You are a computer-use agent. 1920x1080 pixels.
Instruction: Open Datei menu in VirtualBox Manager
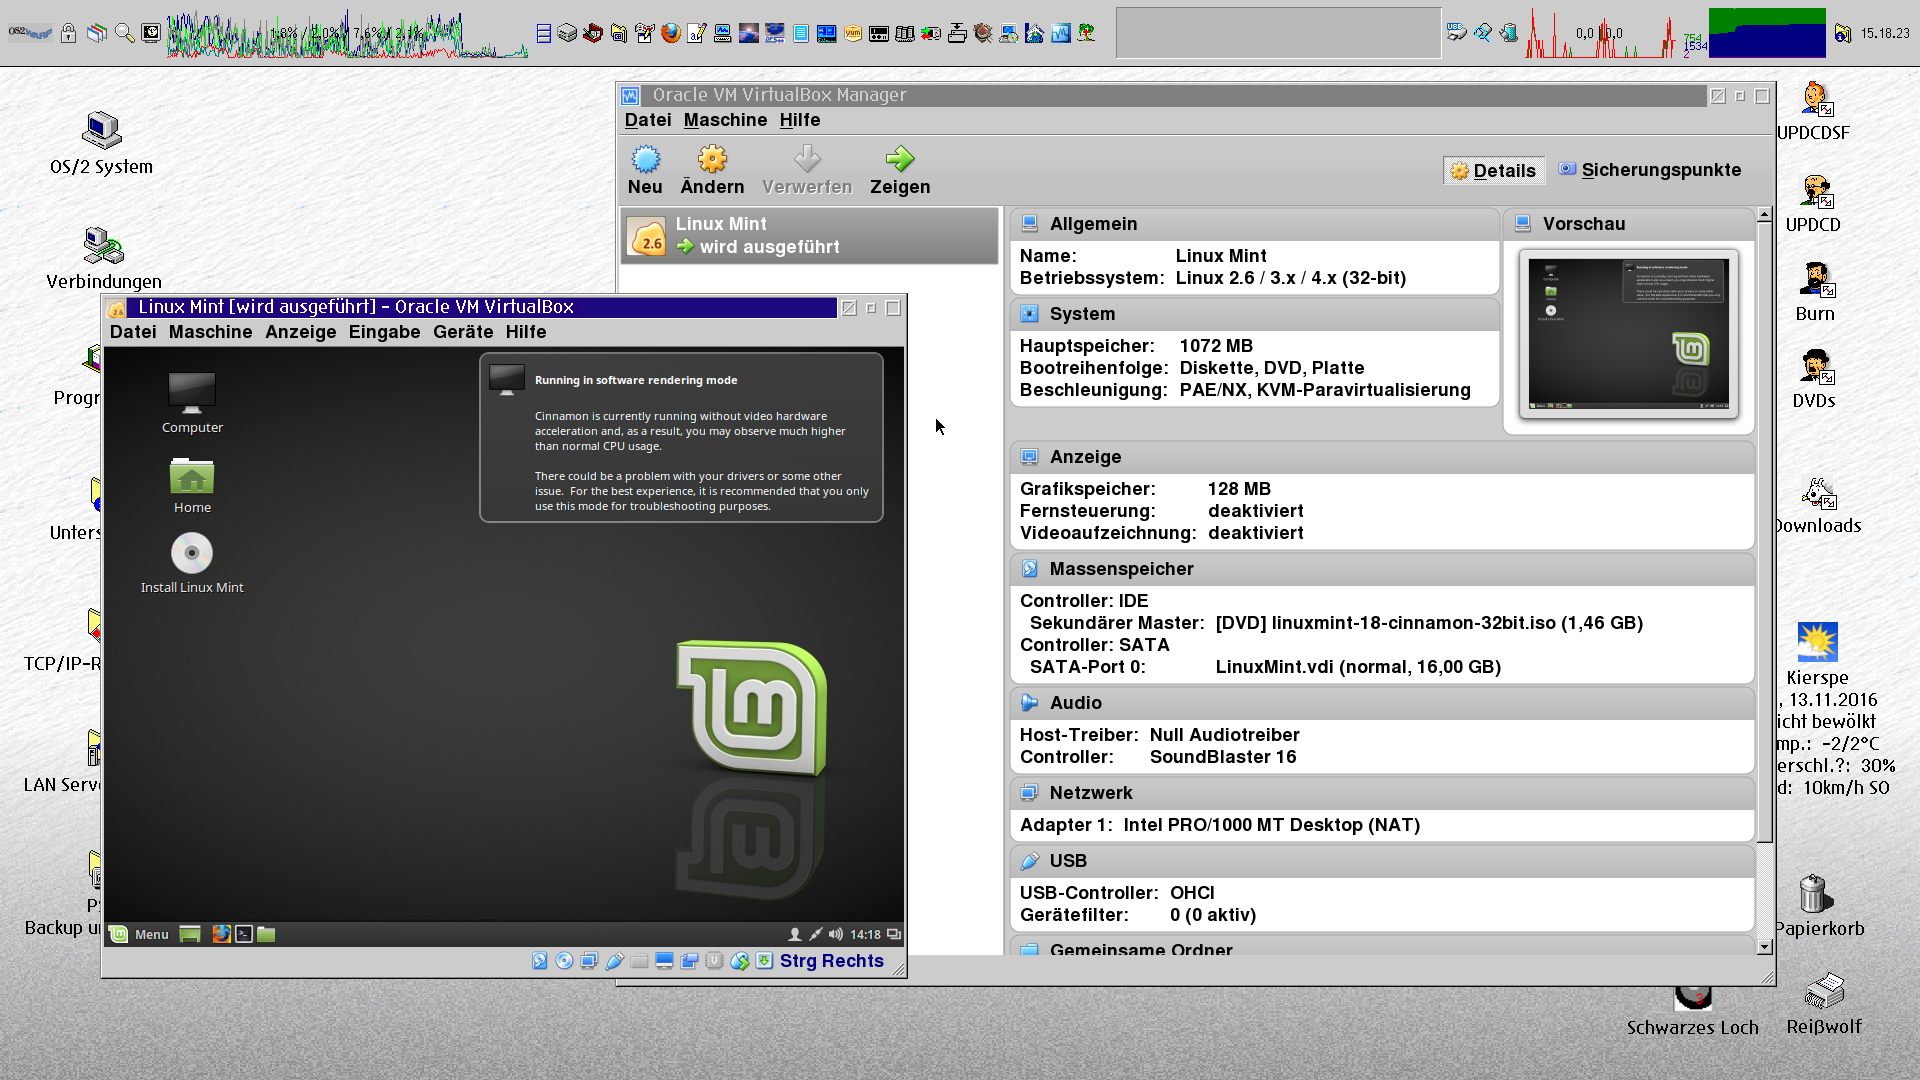tap(648, 120)
